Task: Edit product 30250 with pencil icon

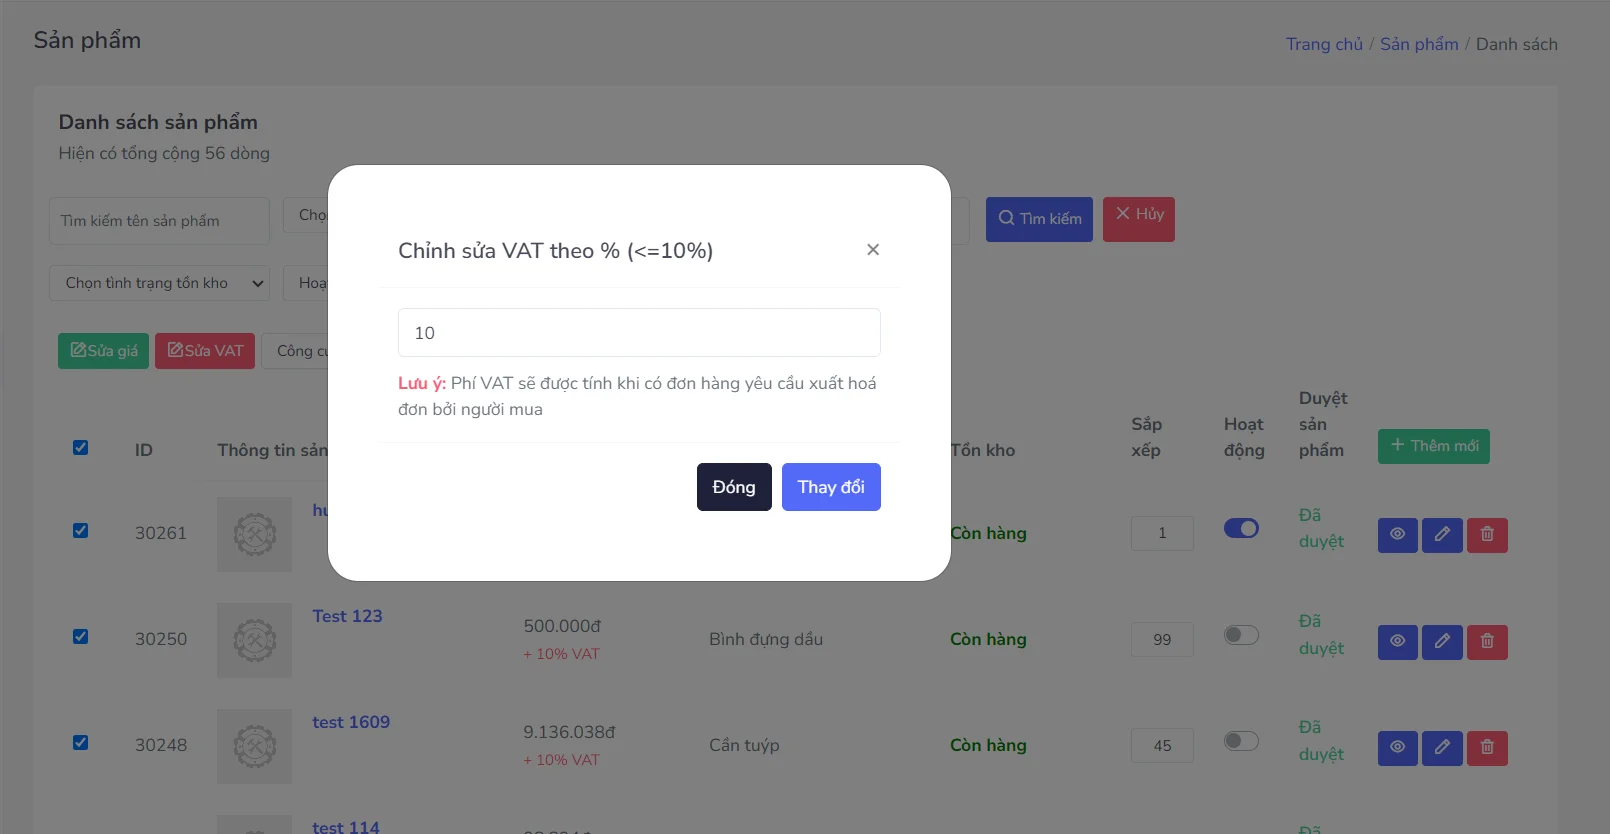Action: click(x=1442, y=642)
